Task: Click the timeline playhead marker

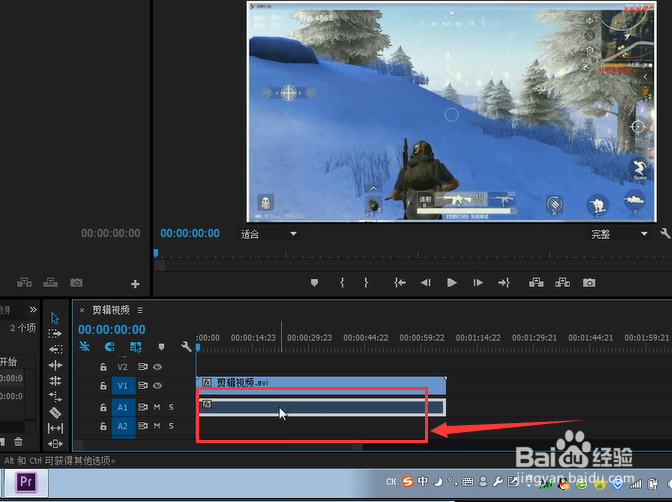Action: coord(198,347)
